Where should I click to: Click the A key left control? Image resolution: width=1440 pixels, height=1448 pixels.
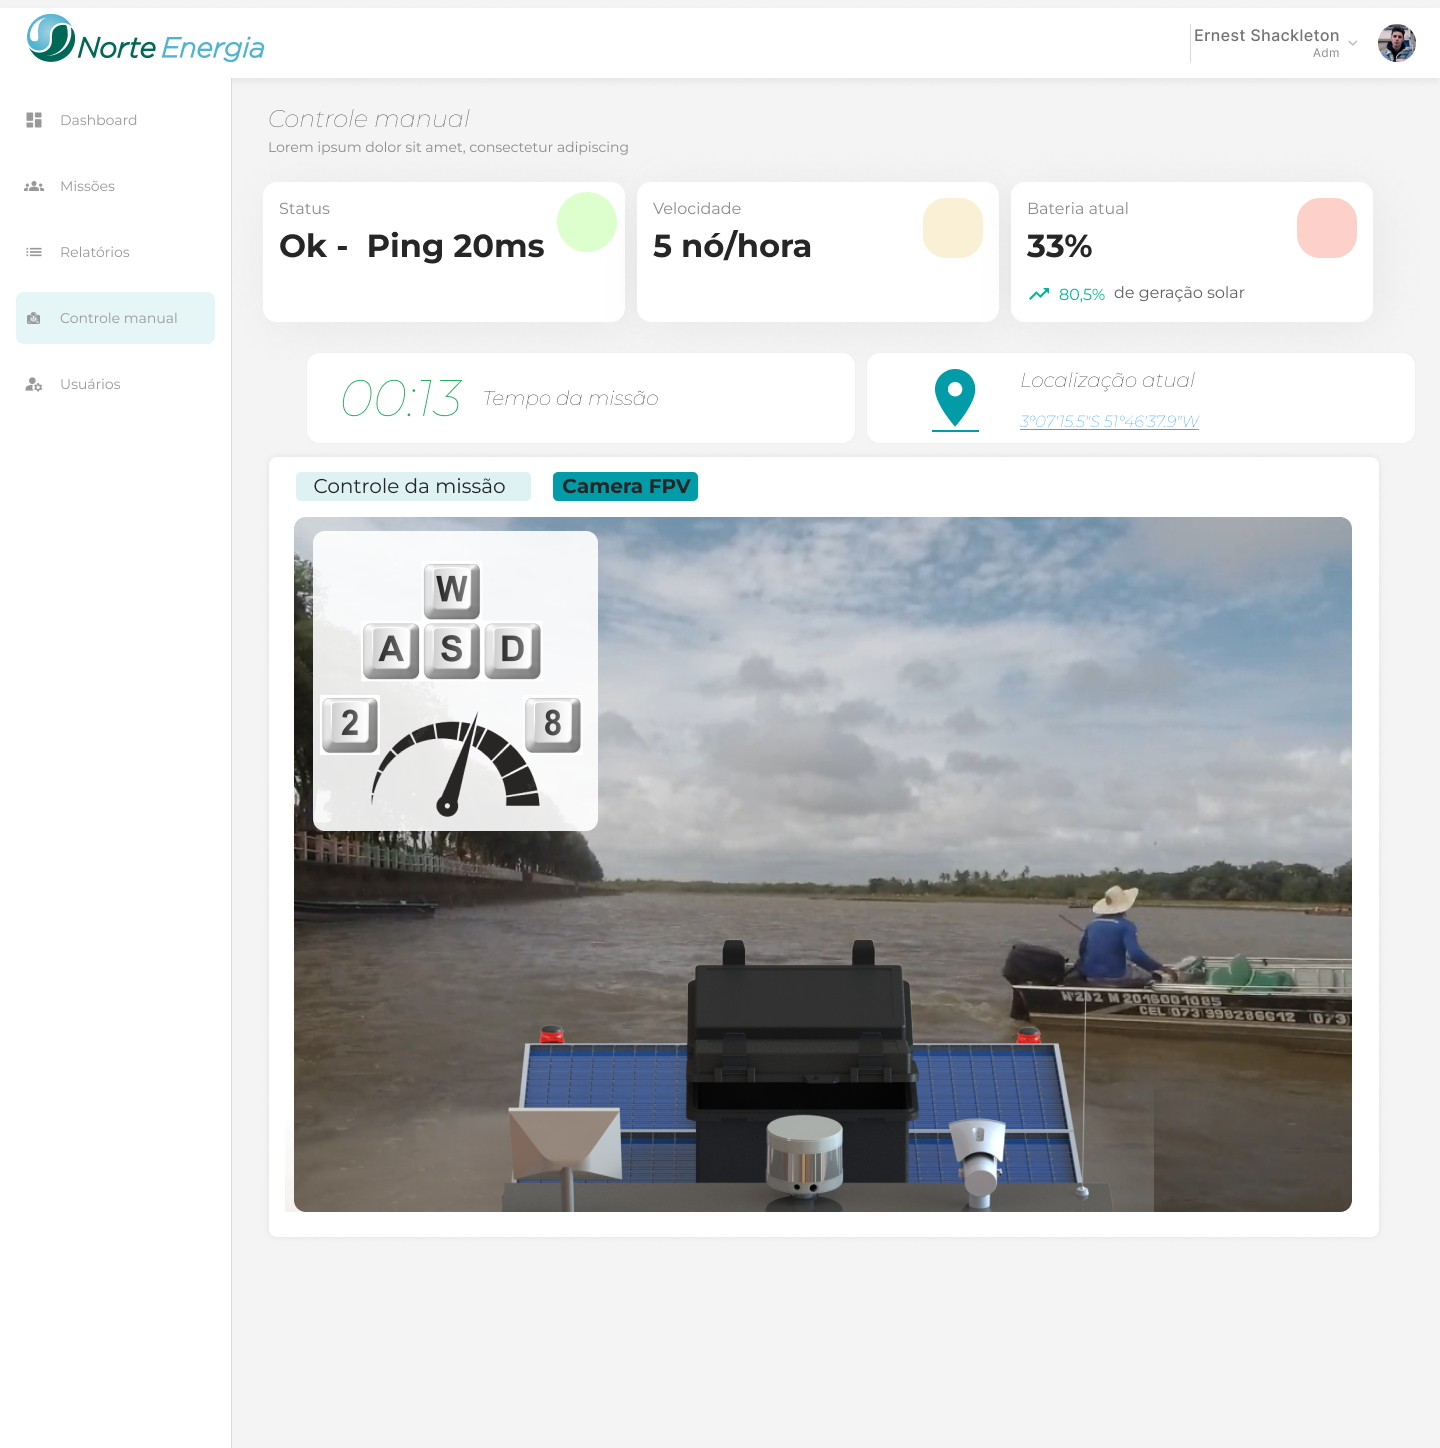click(x=391, y=651)
